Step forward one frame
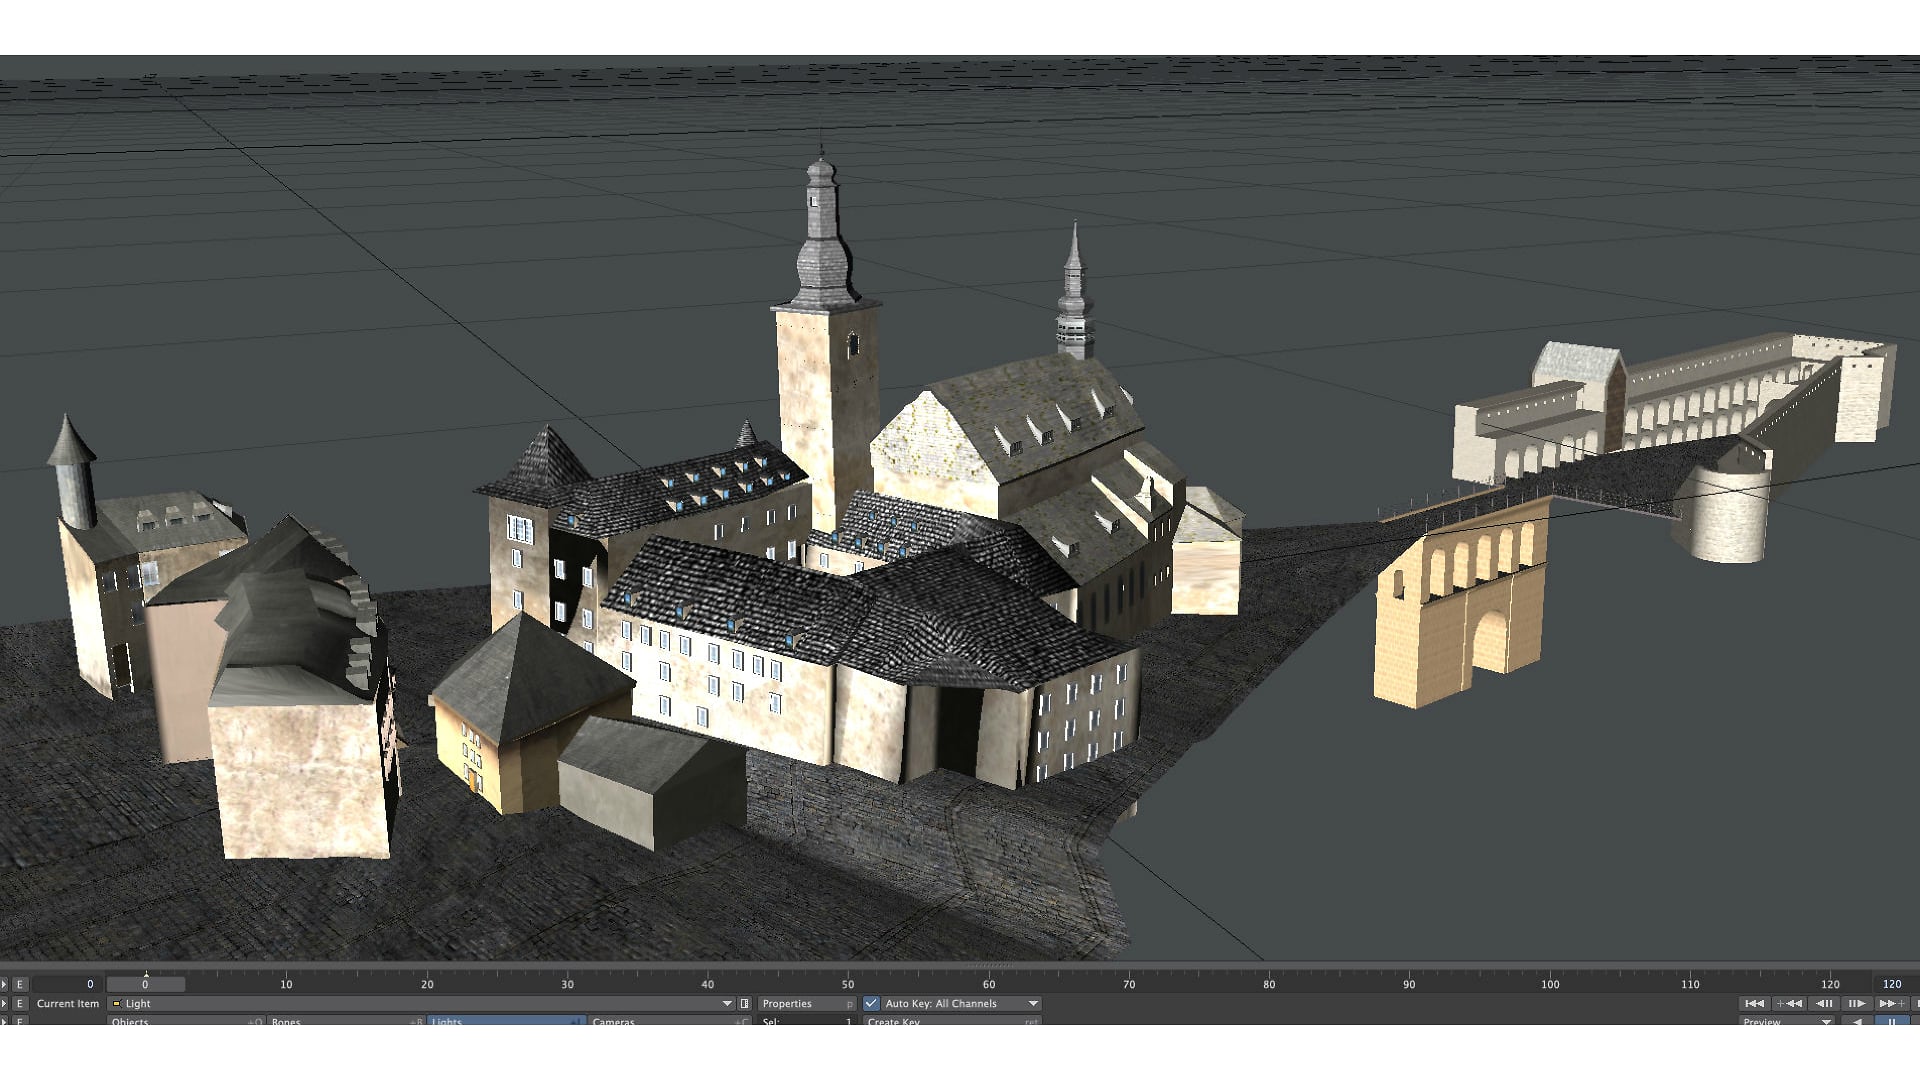 point(1857,1003)
